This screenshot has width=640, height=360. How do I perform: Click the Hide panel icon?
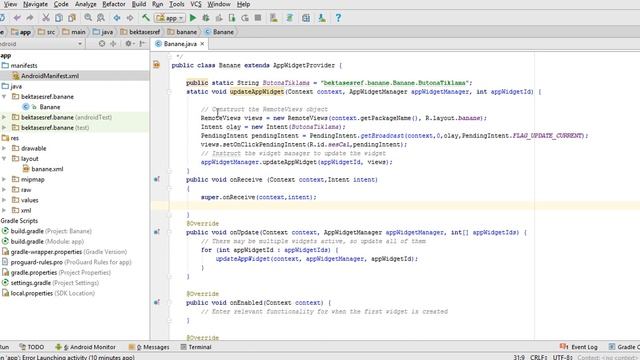click(142, 44)
